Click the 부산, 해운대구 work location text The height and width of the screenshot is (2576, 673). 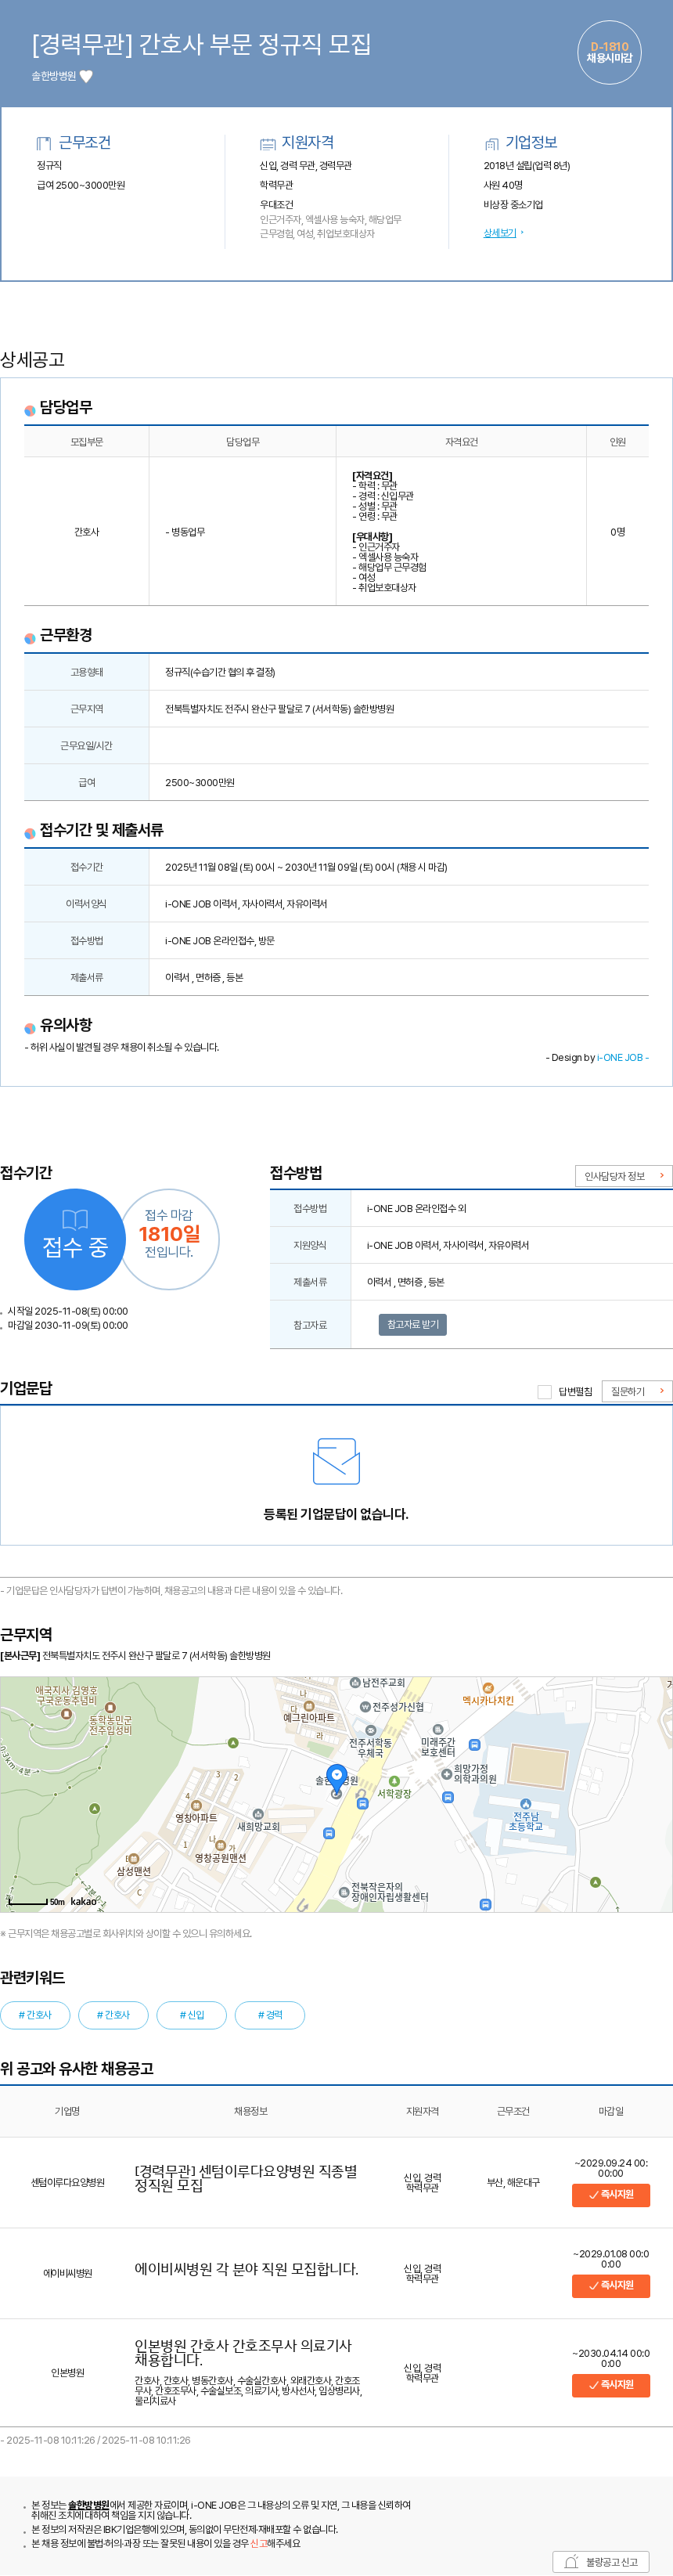[x=513, y=2182]
